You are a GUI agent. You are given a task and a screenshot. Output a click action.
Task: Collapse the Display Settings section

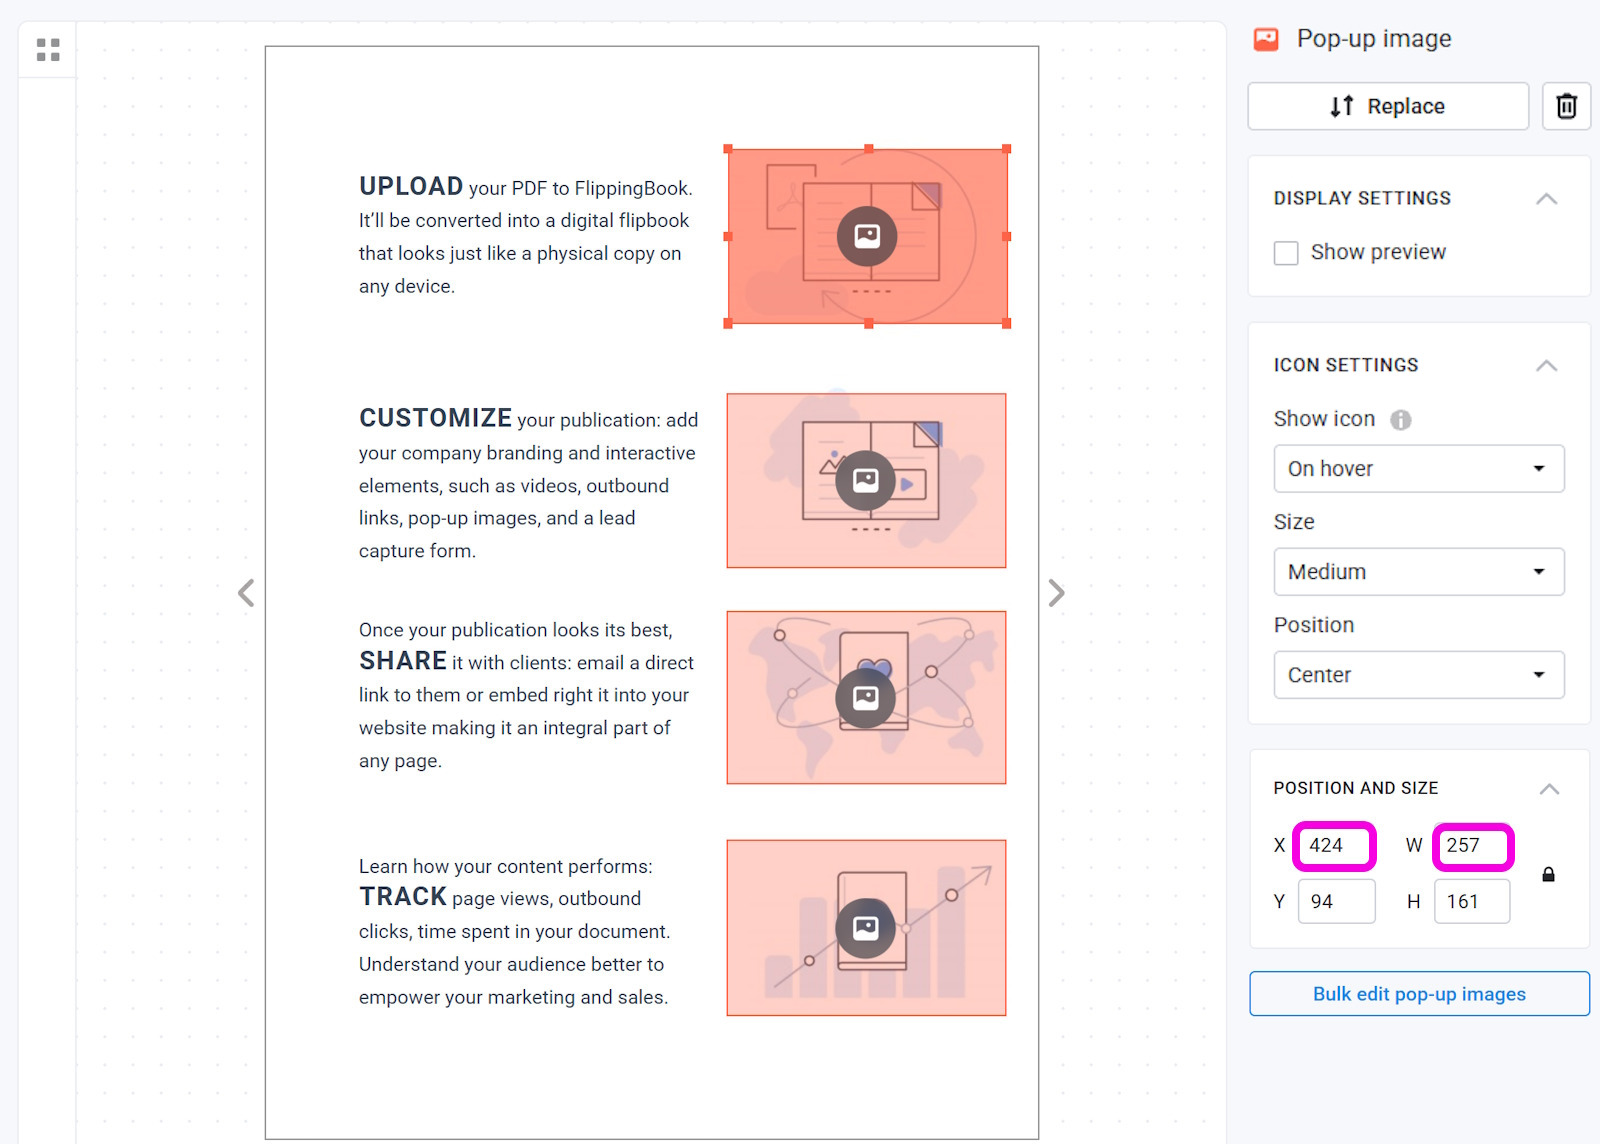[1546, 199]
